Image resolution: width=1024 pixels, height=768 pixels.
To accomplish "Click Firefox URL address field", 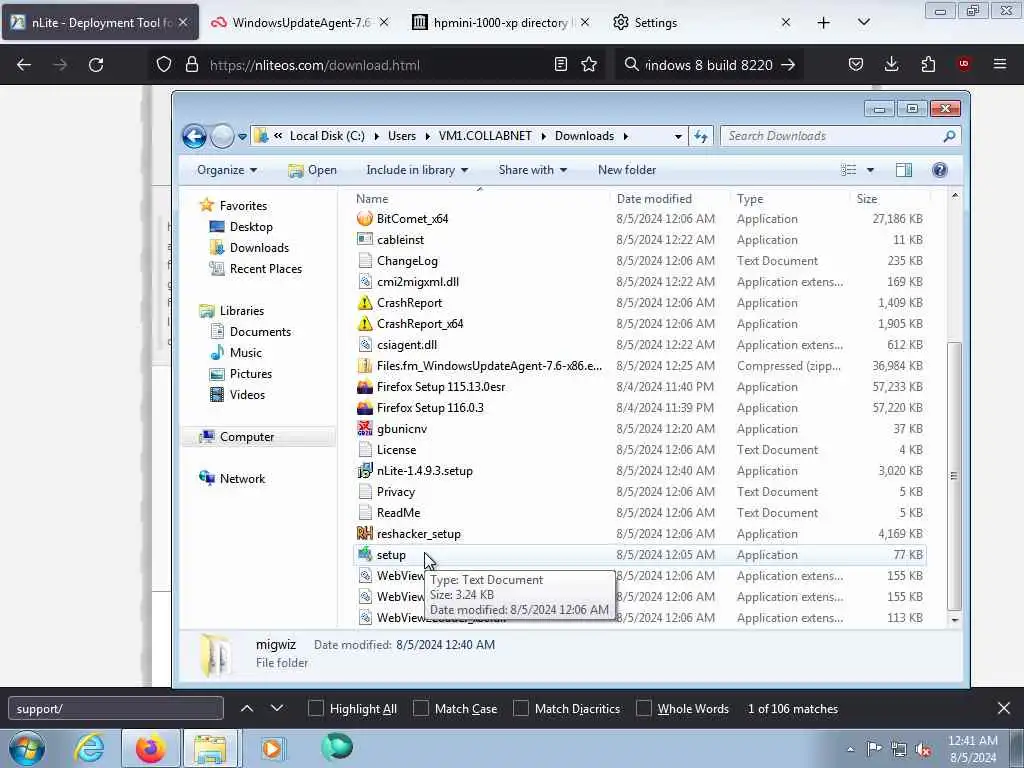I will tap(376, 65).
